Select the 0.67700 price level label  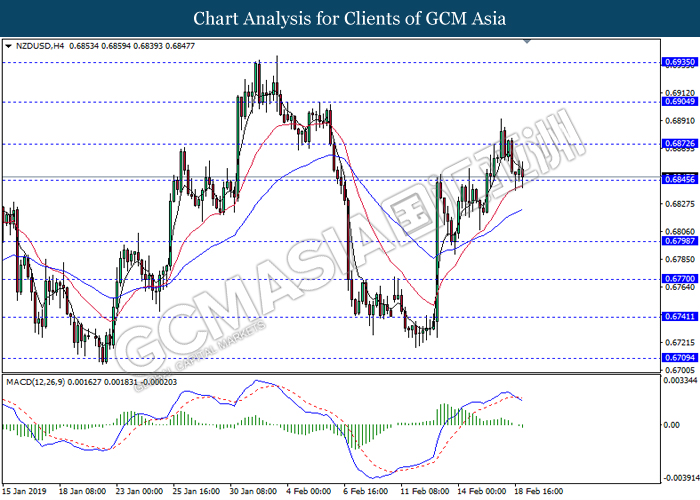point(679,279)
